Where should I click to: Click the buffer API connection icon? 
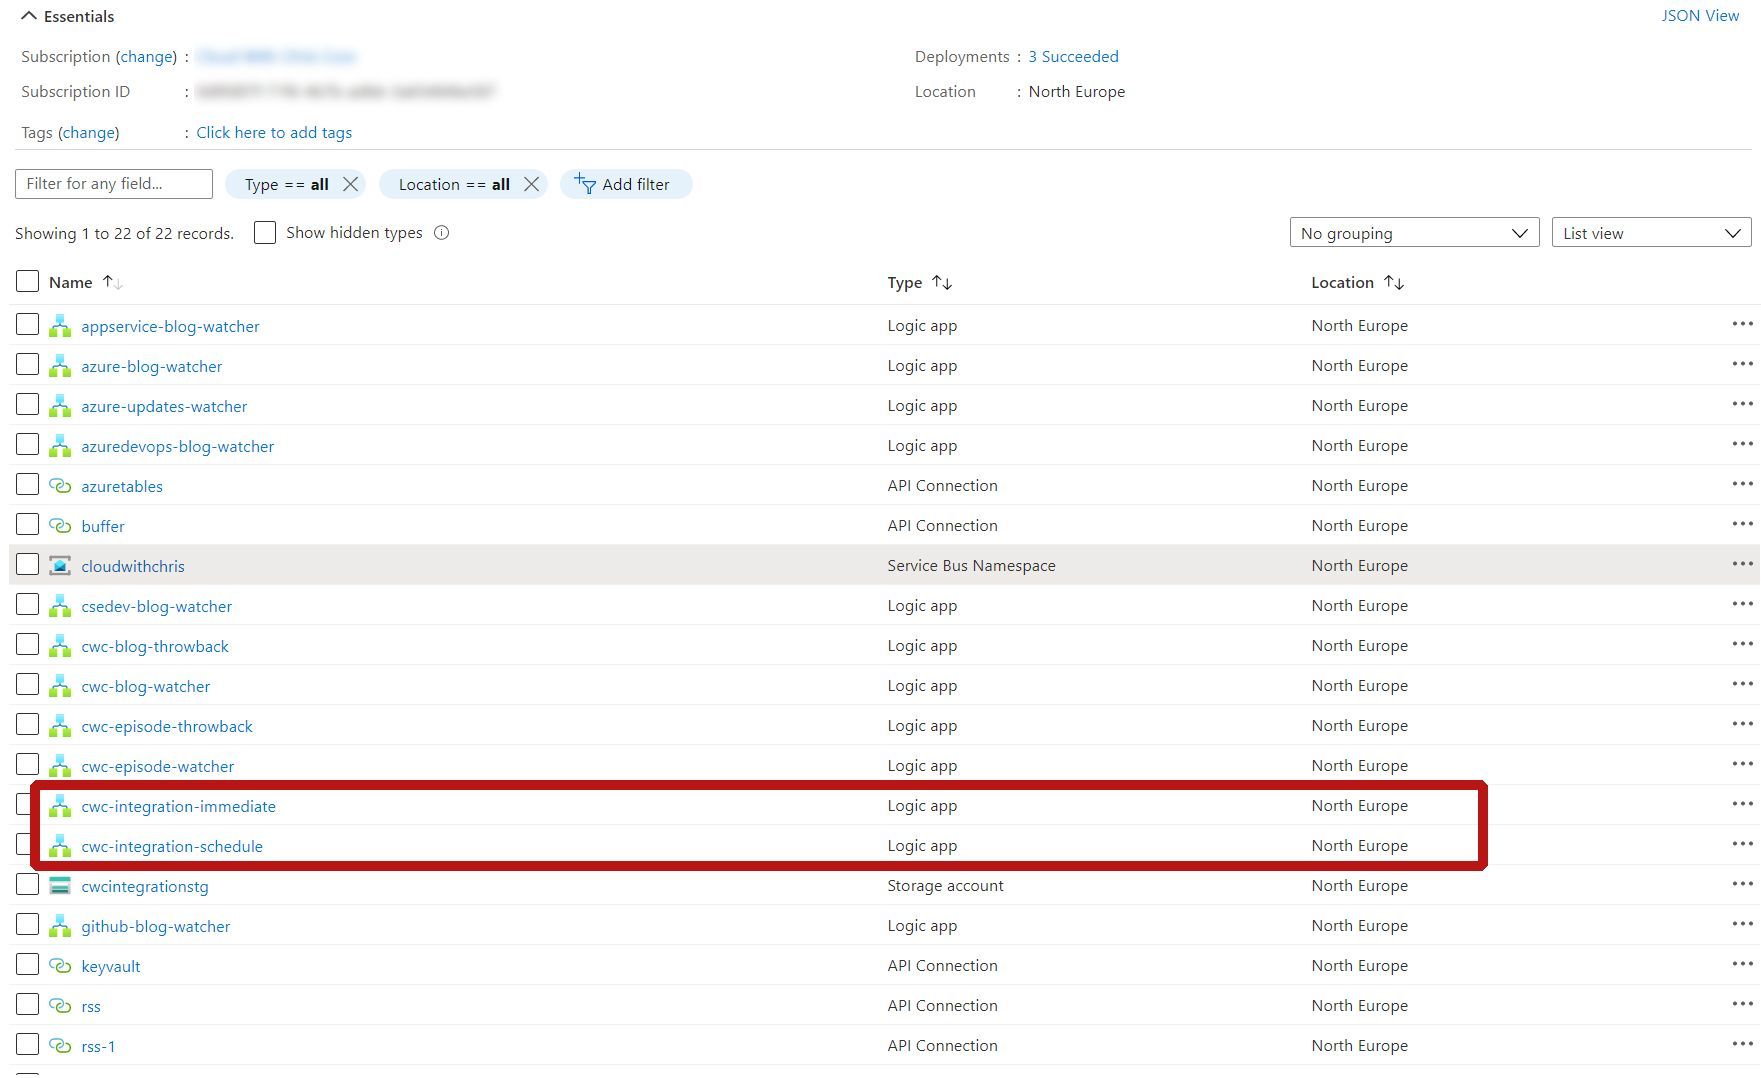click(x=60, y=526)
